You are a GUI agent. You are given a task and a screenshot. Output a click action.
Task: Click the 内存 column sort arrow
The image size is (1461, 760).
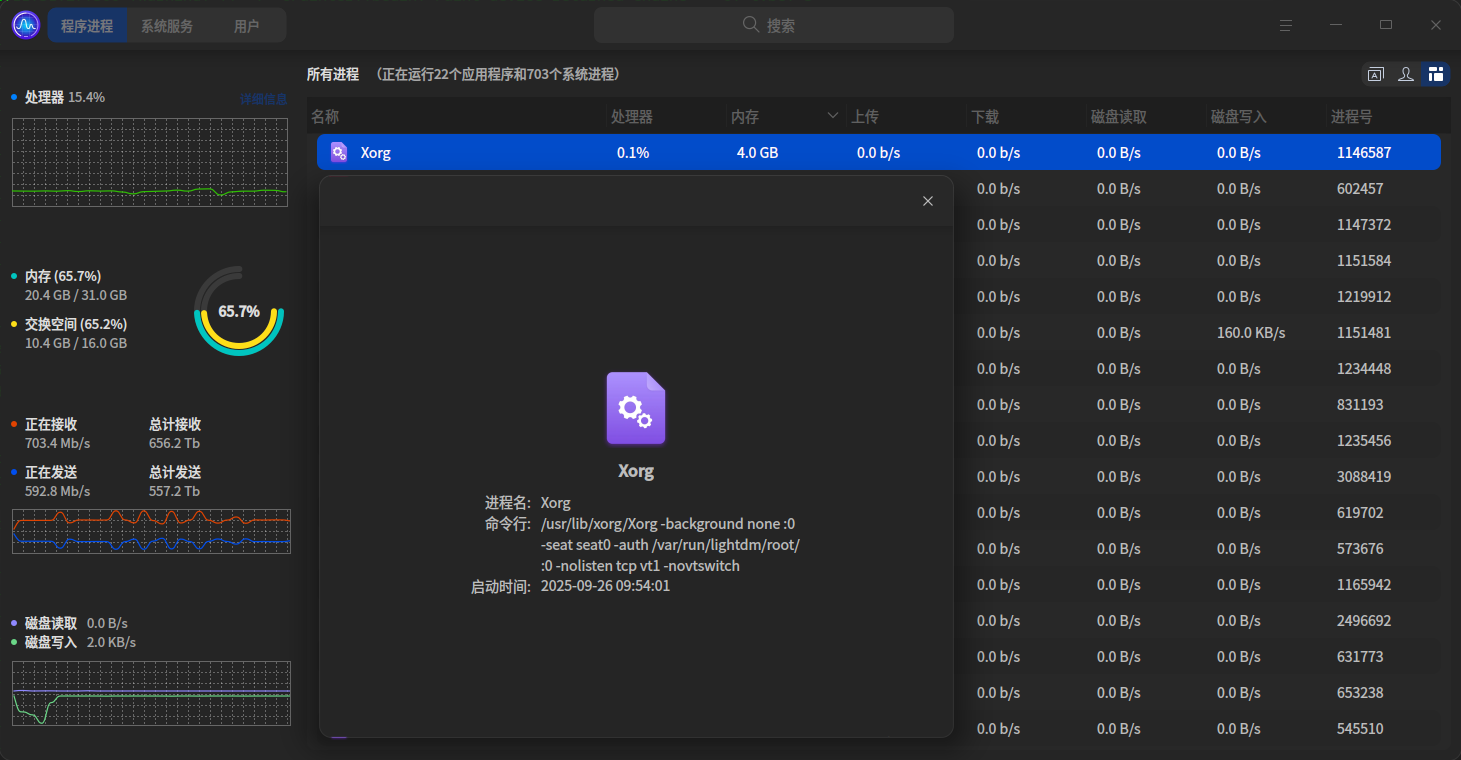833,116
